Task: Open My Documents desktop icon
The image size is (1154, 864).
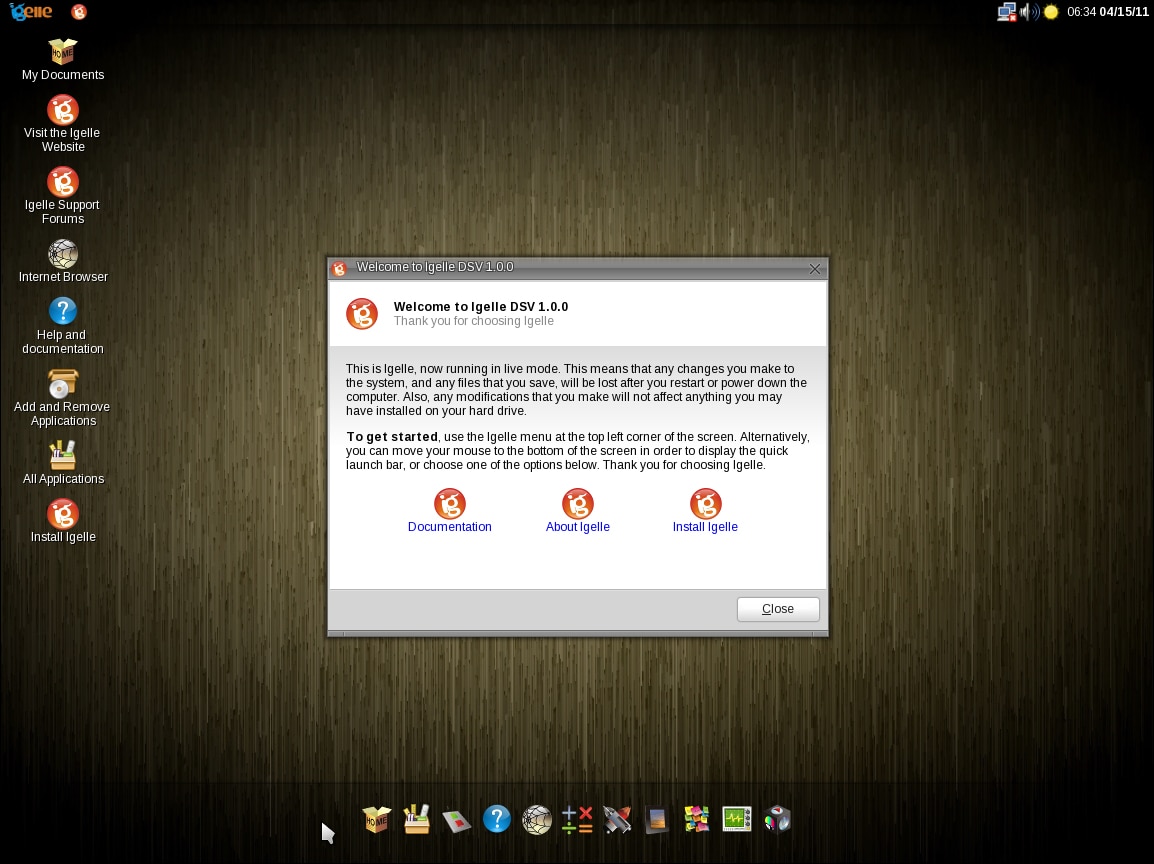Action: tap(63, 52)
